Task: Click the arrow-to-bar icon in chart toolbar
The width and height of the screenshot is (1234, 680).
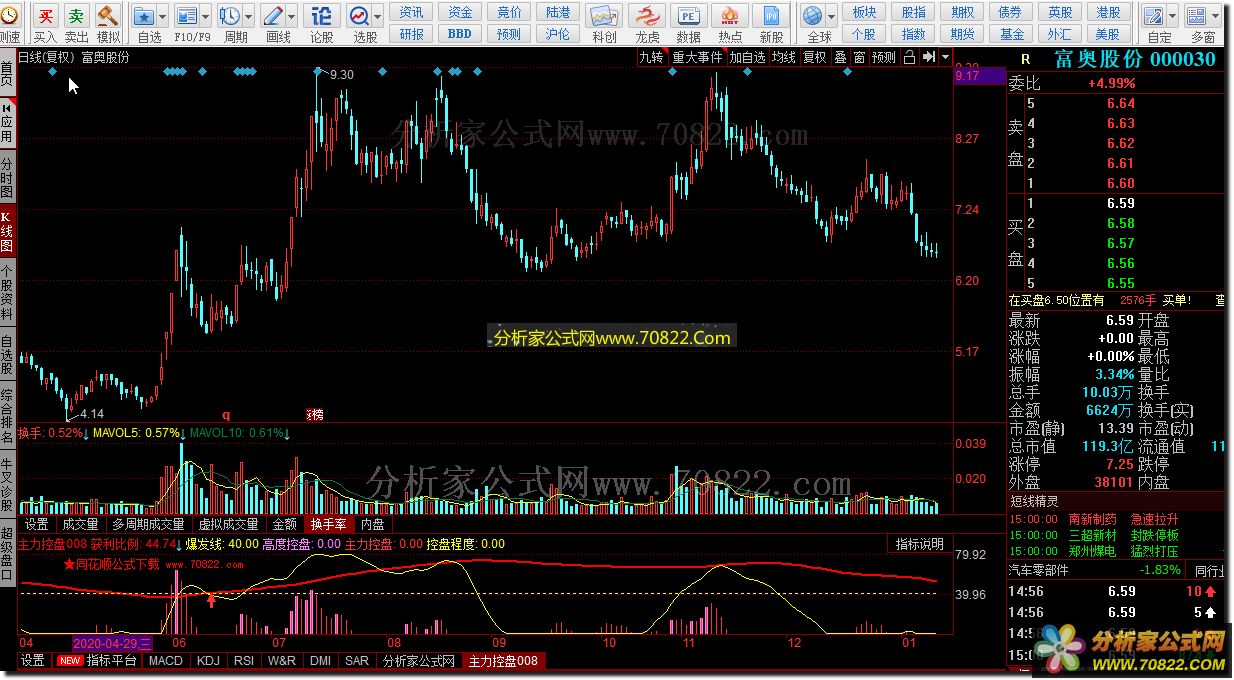Action: pos(930,58)
